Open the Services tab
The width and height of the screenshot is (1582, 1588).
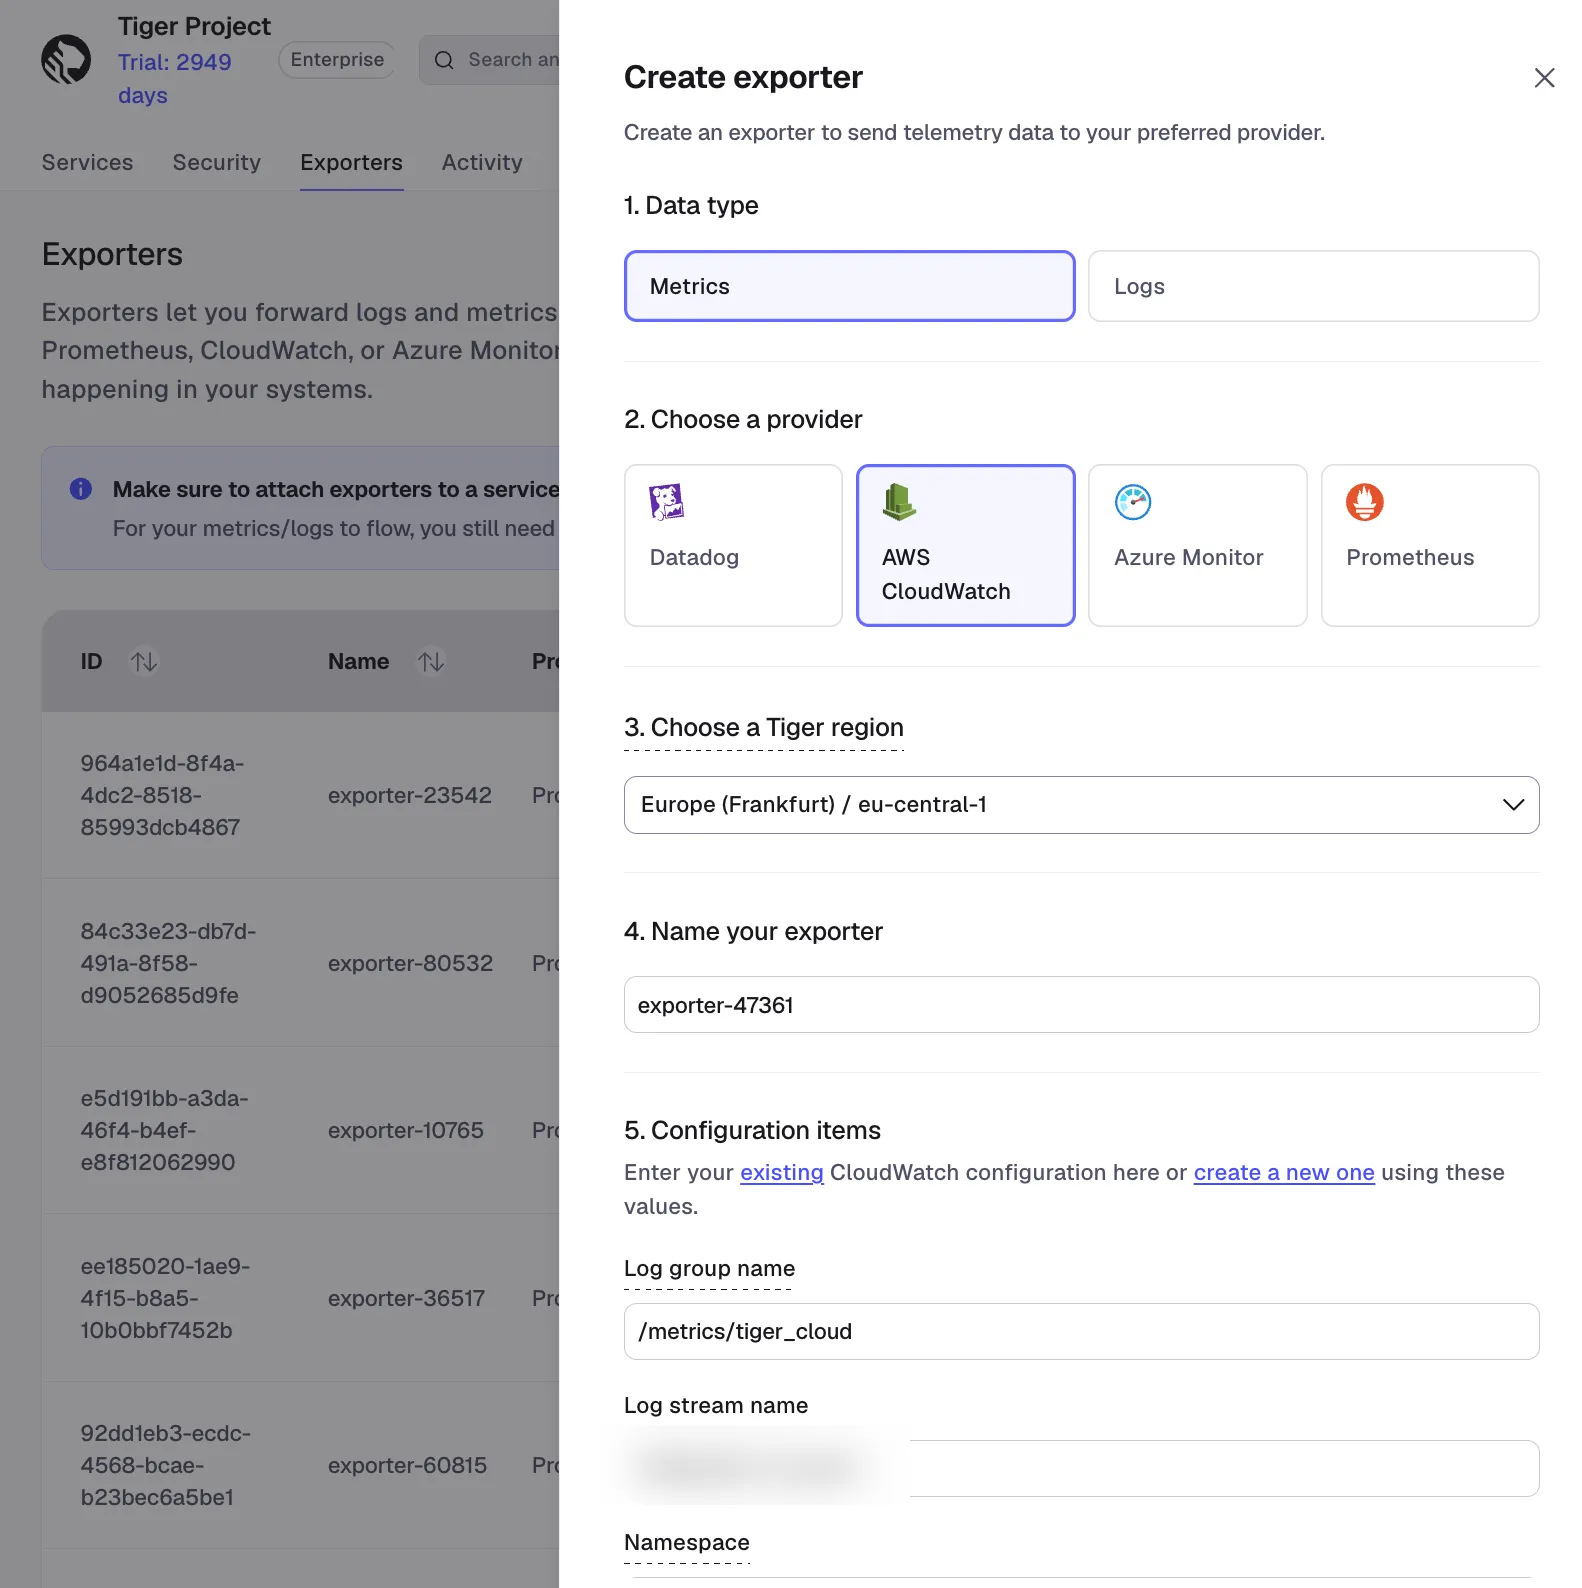[x=87, y=163]
